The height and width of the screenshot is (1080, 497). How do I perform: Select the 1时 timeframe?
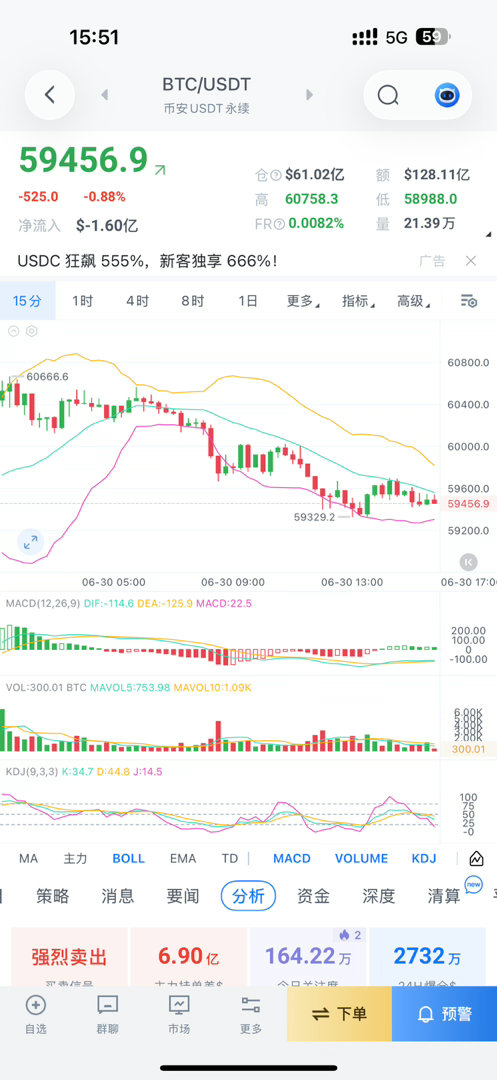[x=83, y=301]
